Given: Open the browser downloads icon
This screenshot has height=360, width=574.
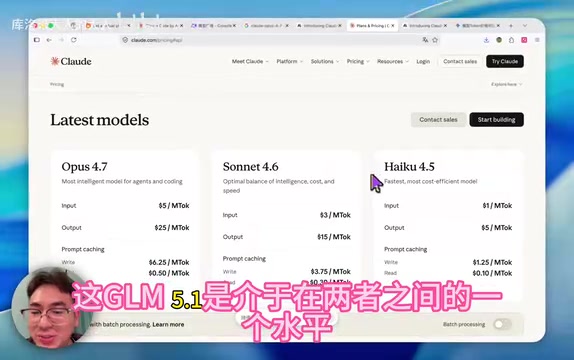Looking at the screenshot, I should (486, 40).
